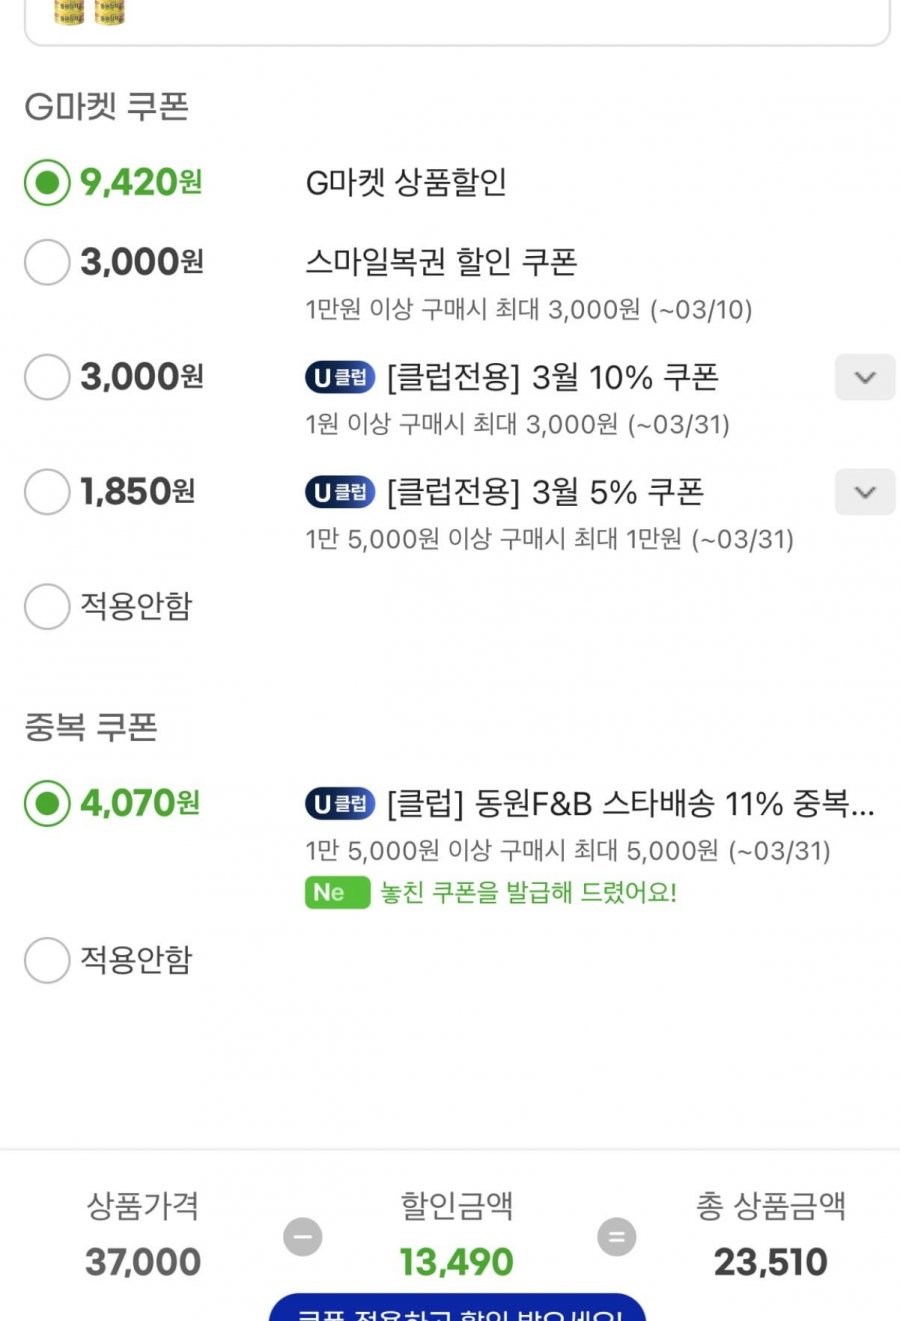Choose the 1,850원 클럽전용 3월 5% coupon radio

(x=47, y=492)
